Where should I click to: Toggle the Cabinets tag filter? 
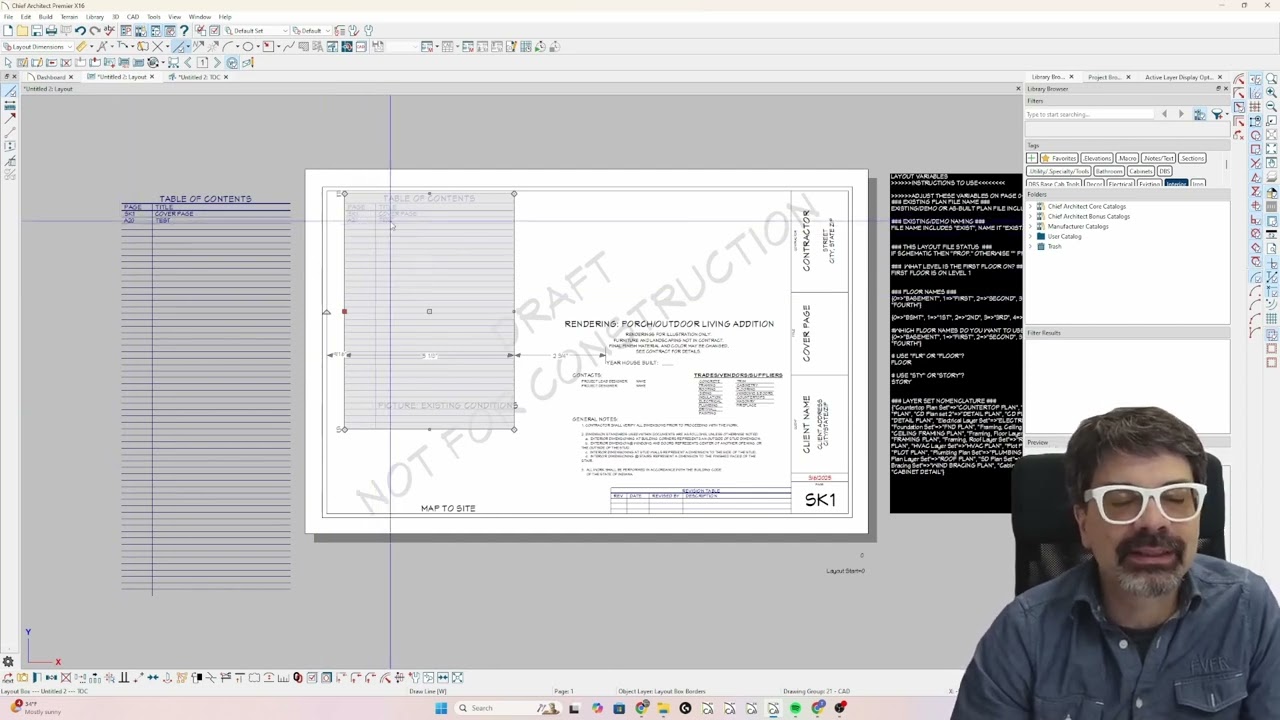1141,171
